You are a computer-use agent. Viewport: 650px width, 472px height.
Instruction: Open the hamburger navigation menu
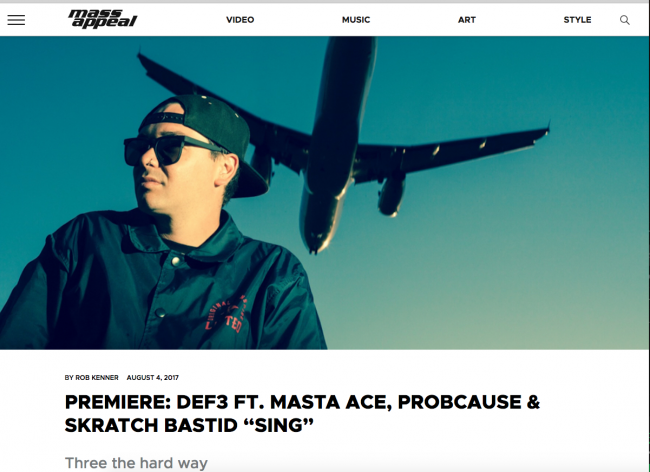click(x=16, y=20)
